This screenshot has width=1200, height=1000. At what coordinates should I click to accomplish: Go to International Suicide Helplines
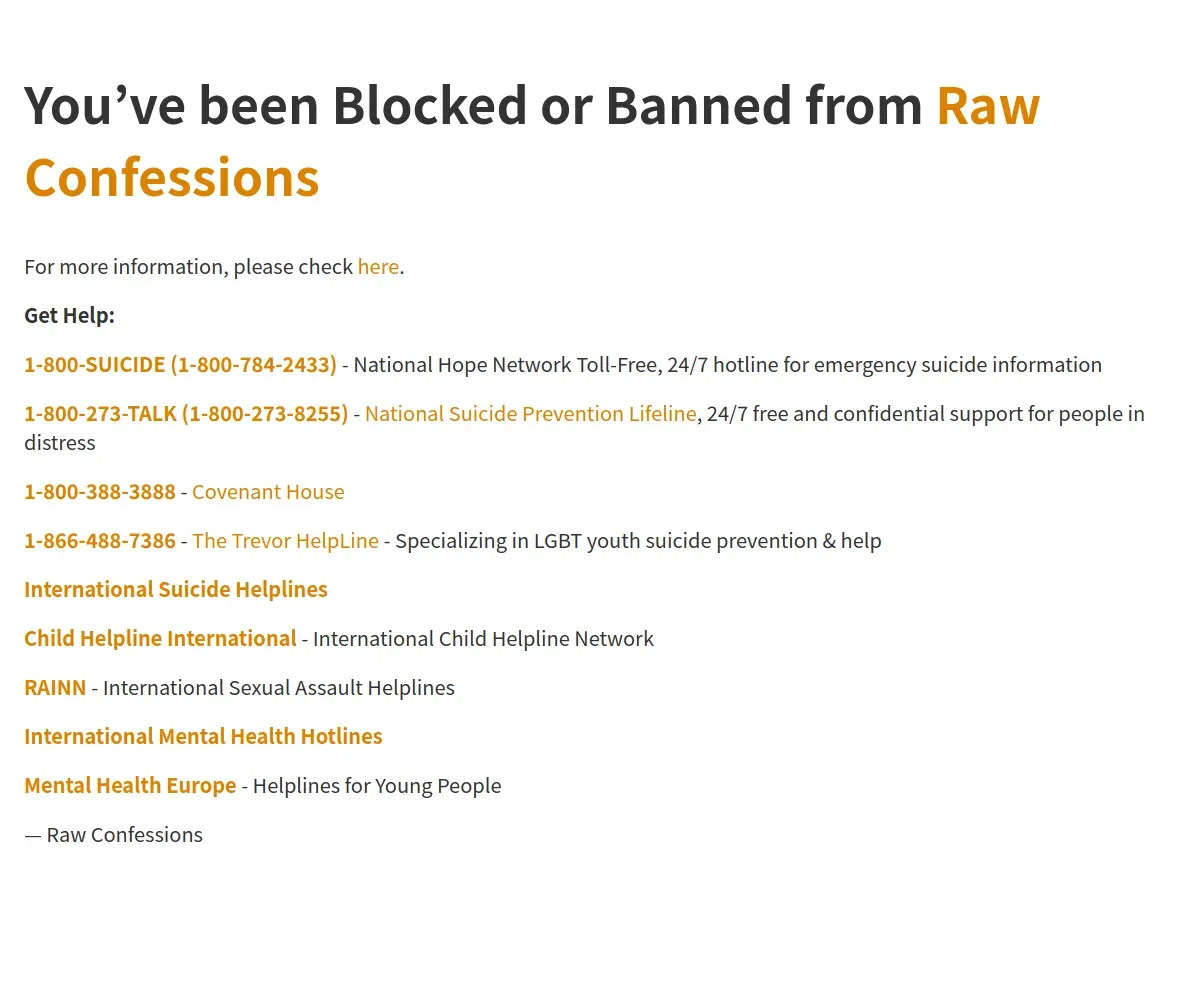click(176, 590)
